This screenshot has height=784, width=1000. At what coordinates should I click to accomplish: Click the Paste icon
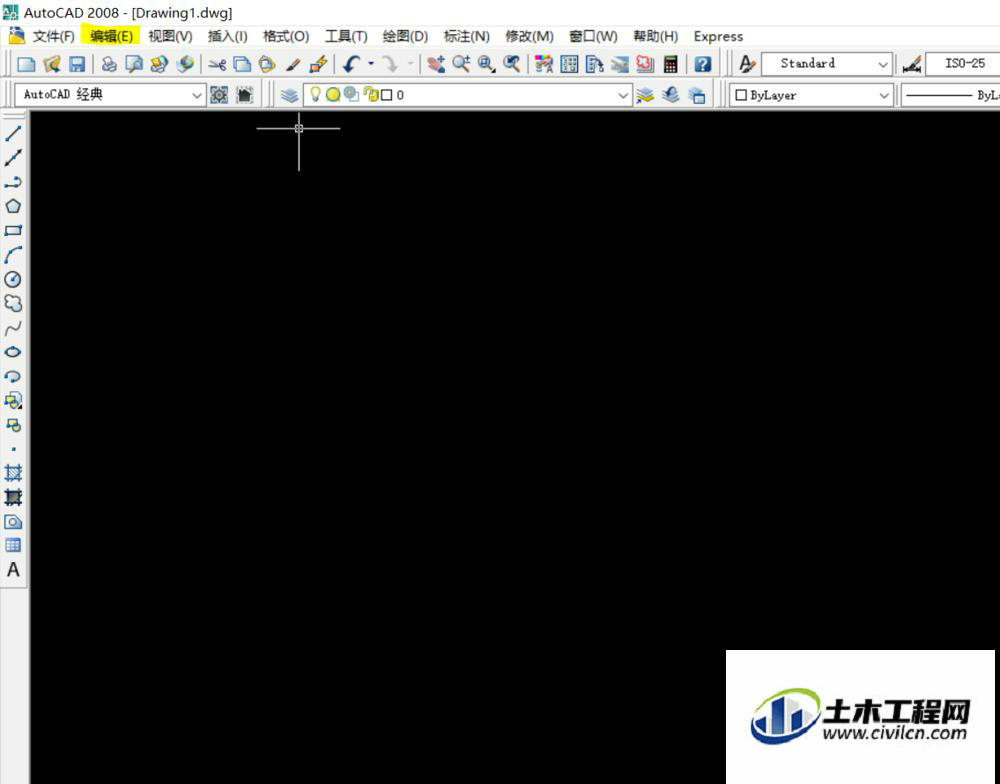[x=267, y=64]
